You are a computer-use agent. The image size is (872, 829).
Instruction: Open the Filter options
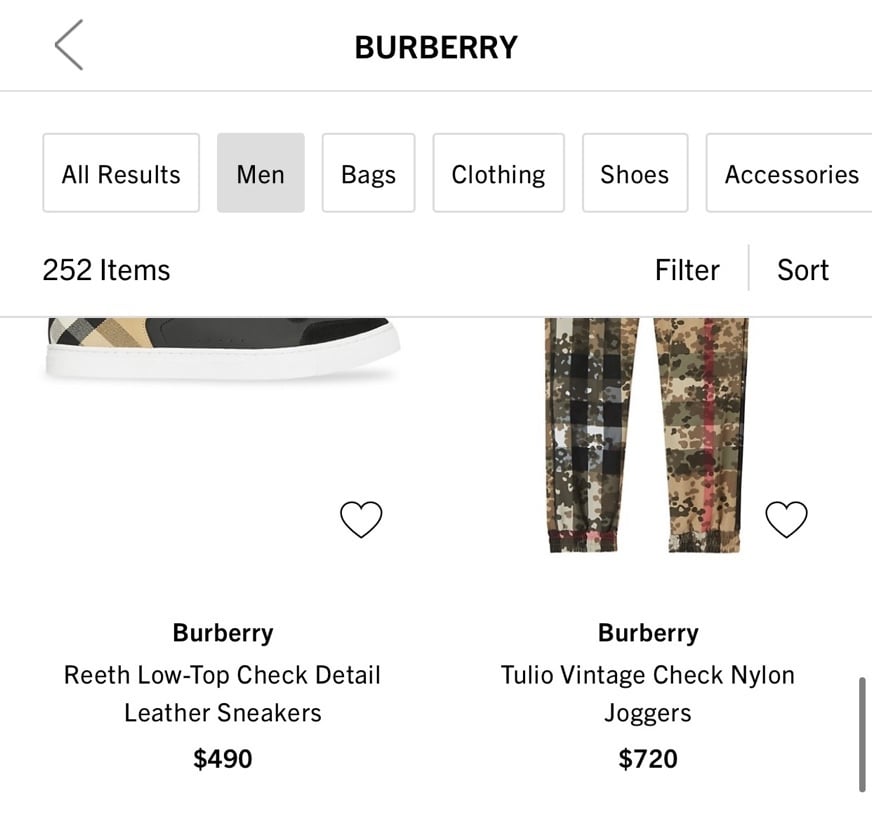(x=687, y=270)
